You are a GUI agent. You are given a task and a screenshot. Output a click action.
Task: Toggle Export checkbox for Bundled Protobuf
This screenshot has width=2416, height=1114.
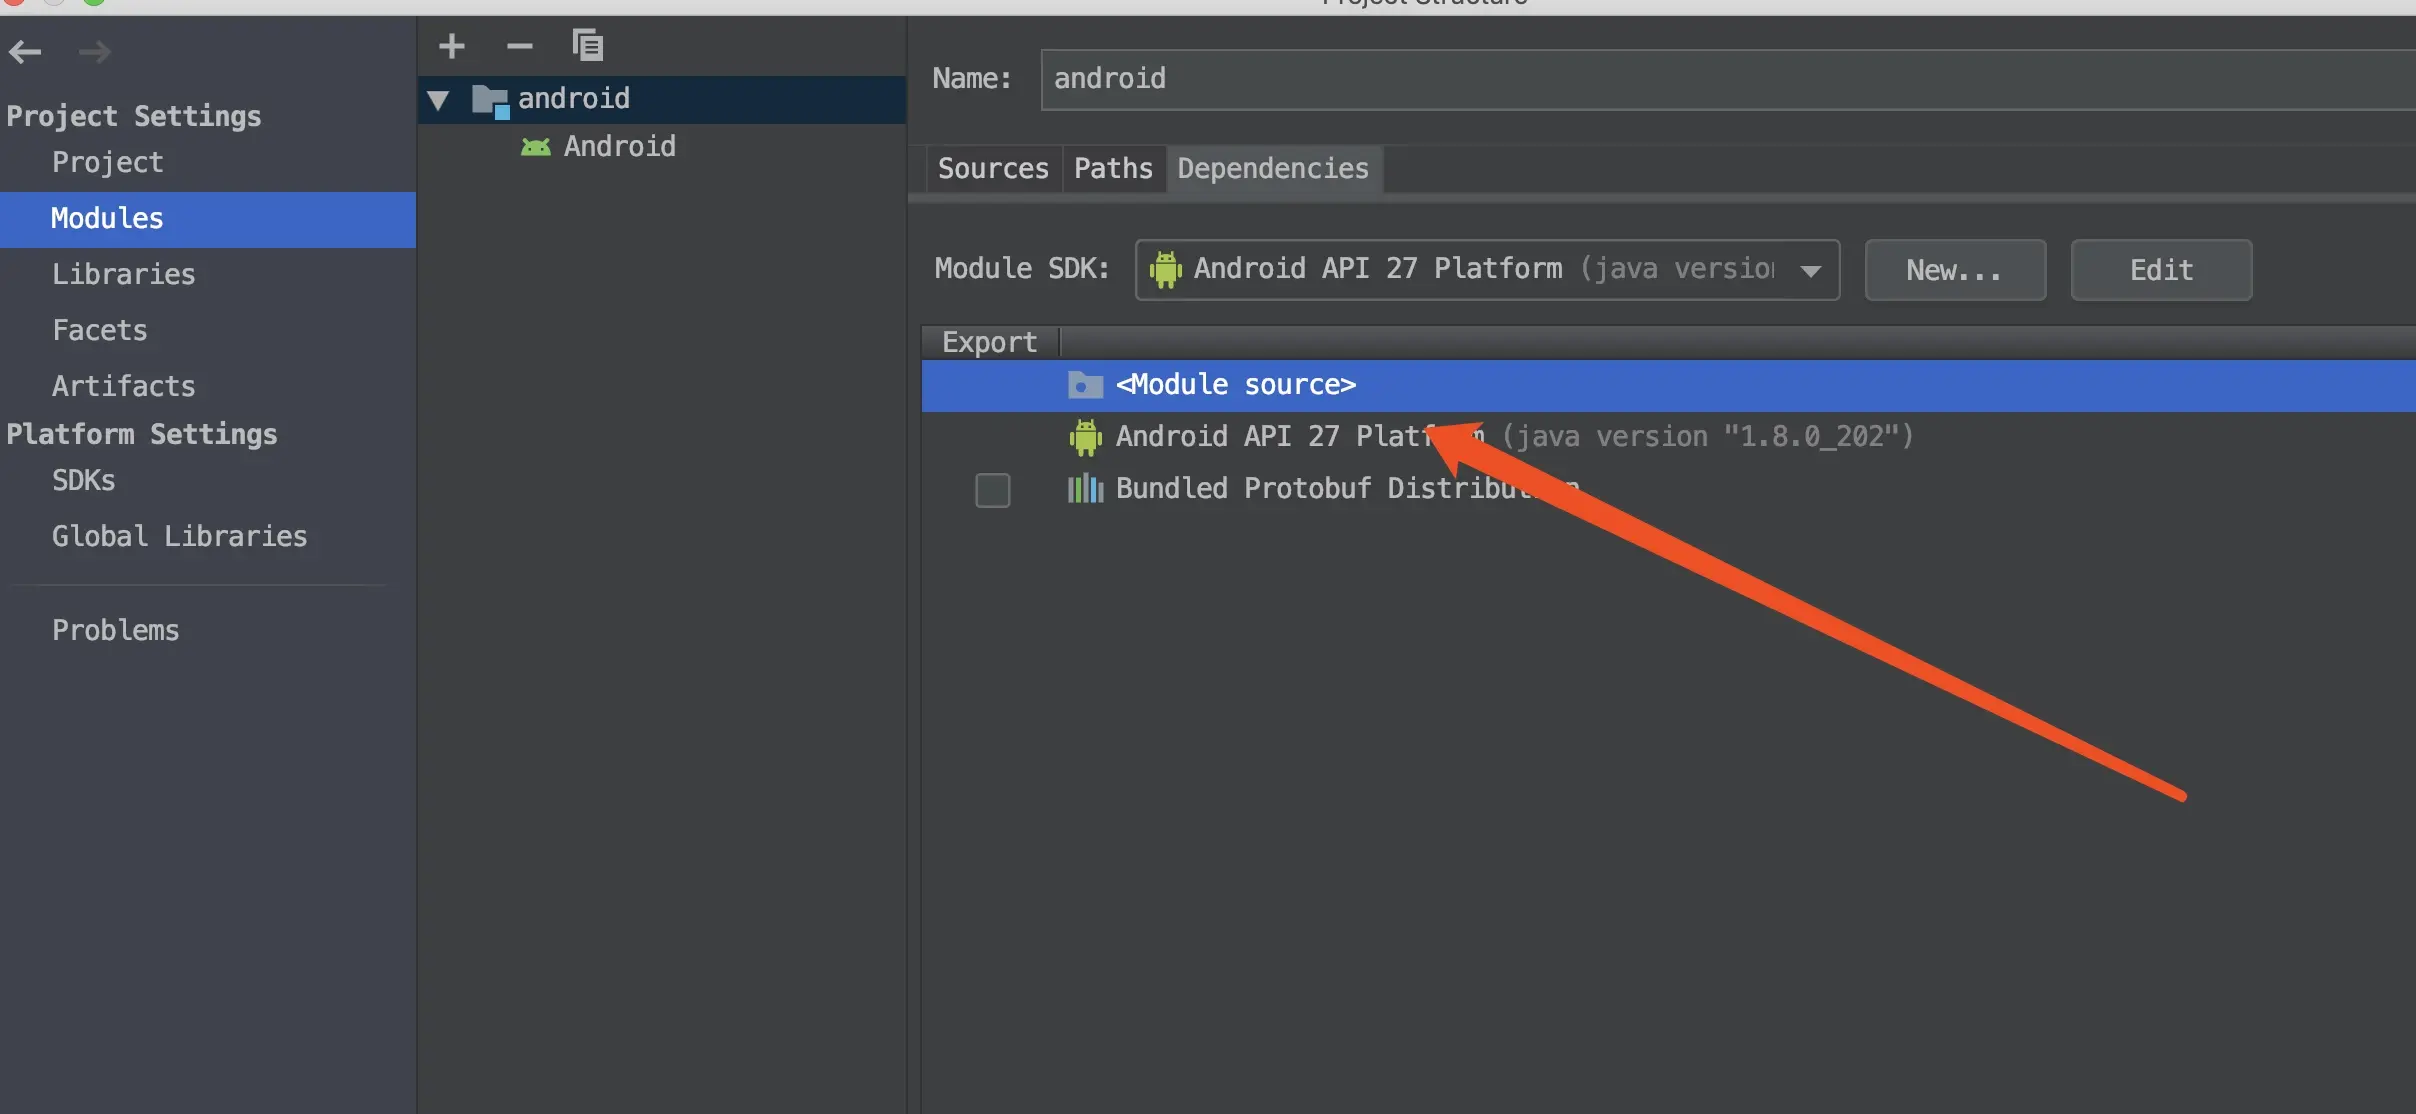(993, 490)
